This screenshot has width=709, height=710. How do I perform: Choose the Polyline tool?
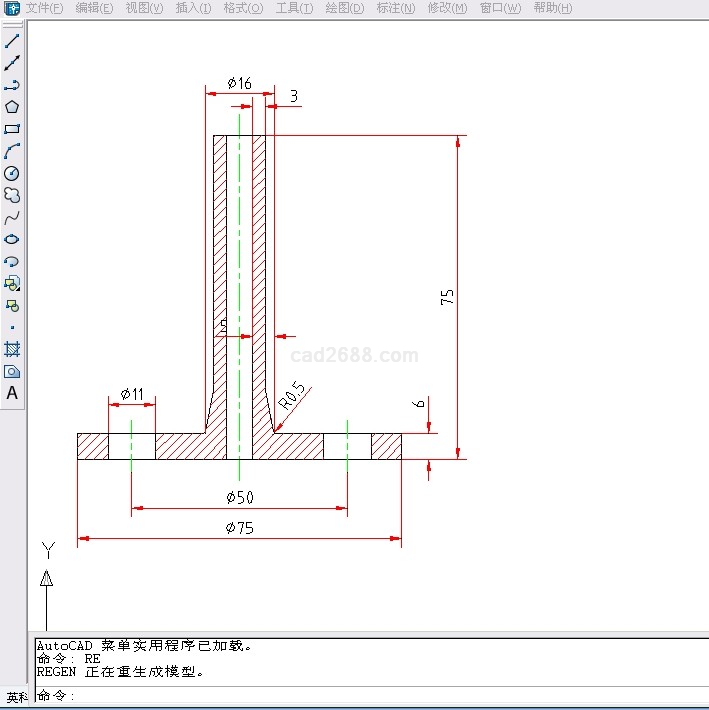[x=12, y=85]
